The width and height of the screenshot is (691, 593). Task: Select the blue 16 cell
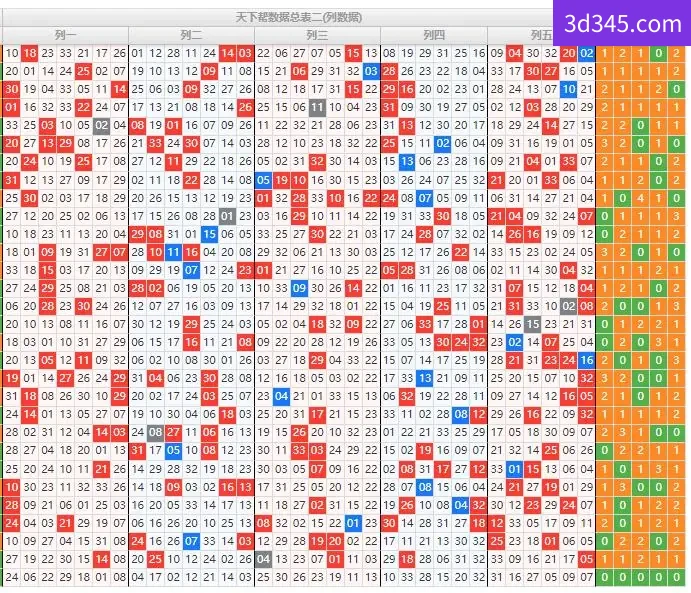tap(587, 360)
